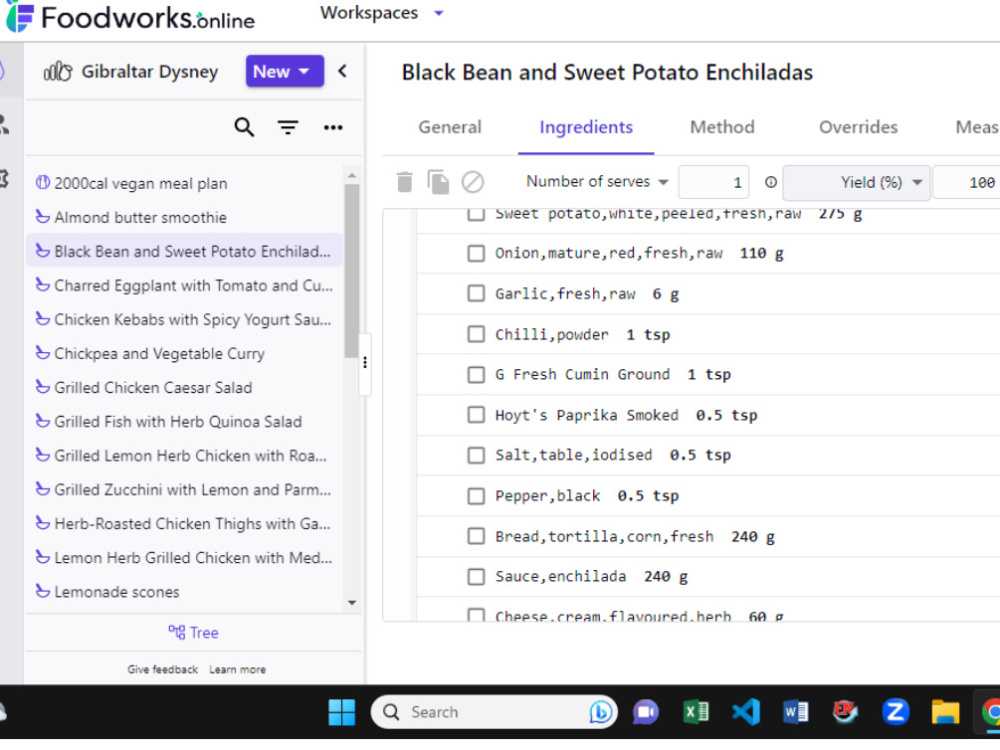Tick the Sauce, enchilada checkbox

476,577
